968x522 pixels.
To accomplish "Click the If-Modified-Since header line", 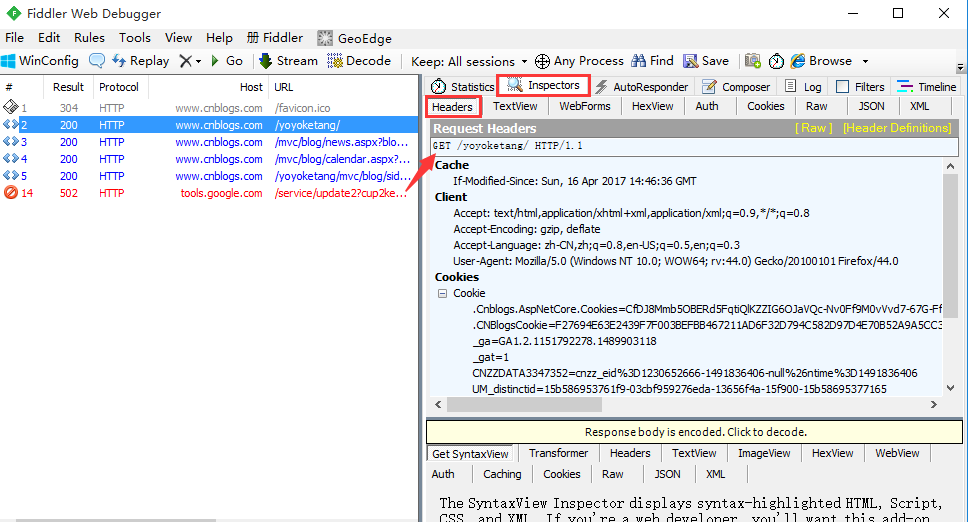I will coord(574,181).
